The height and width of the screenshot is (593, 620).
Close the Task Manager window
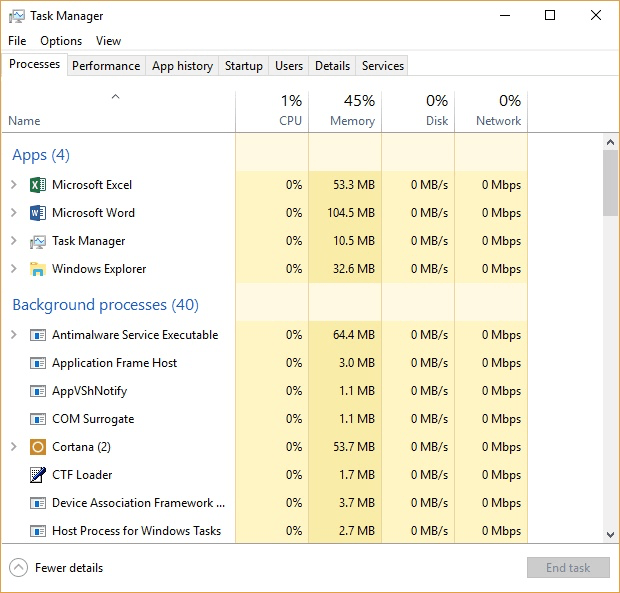(x=596, y=16)
